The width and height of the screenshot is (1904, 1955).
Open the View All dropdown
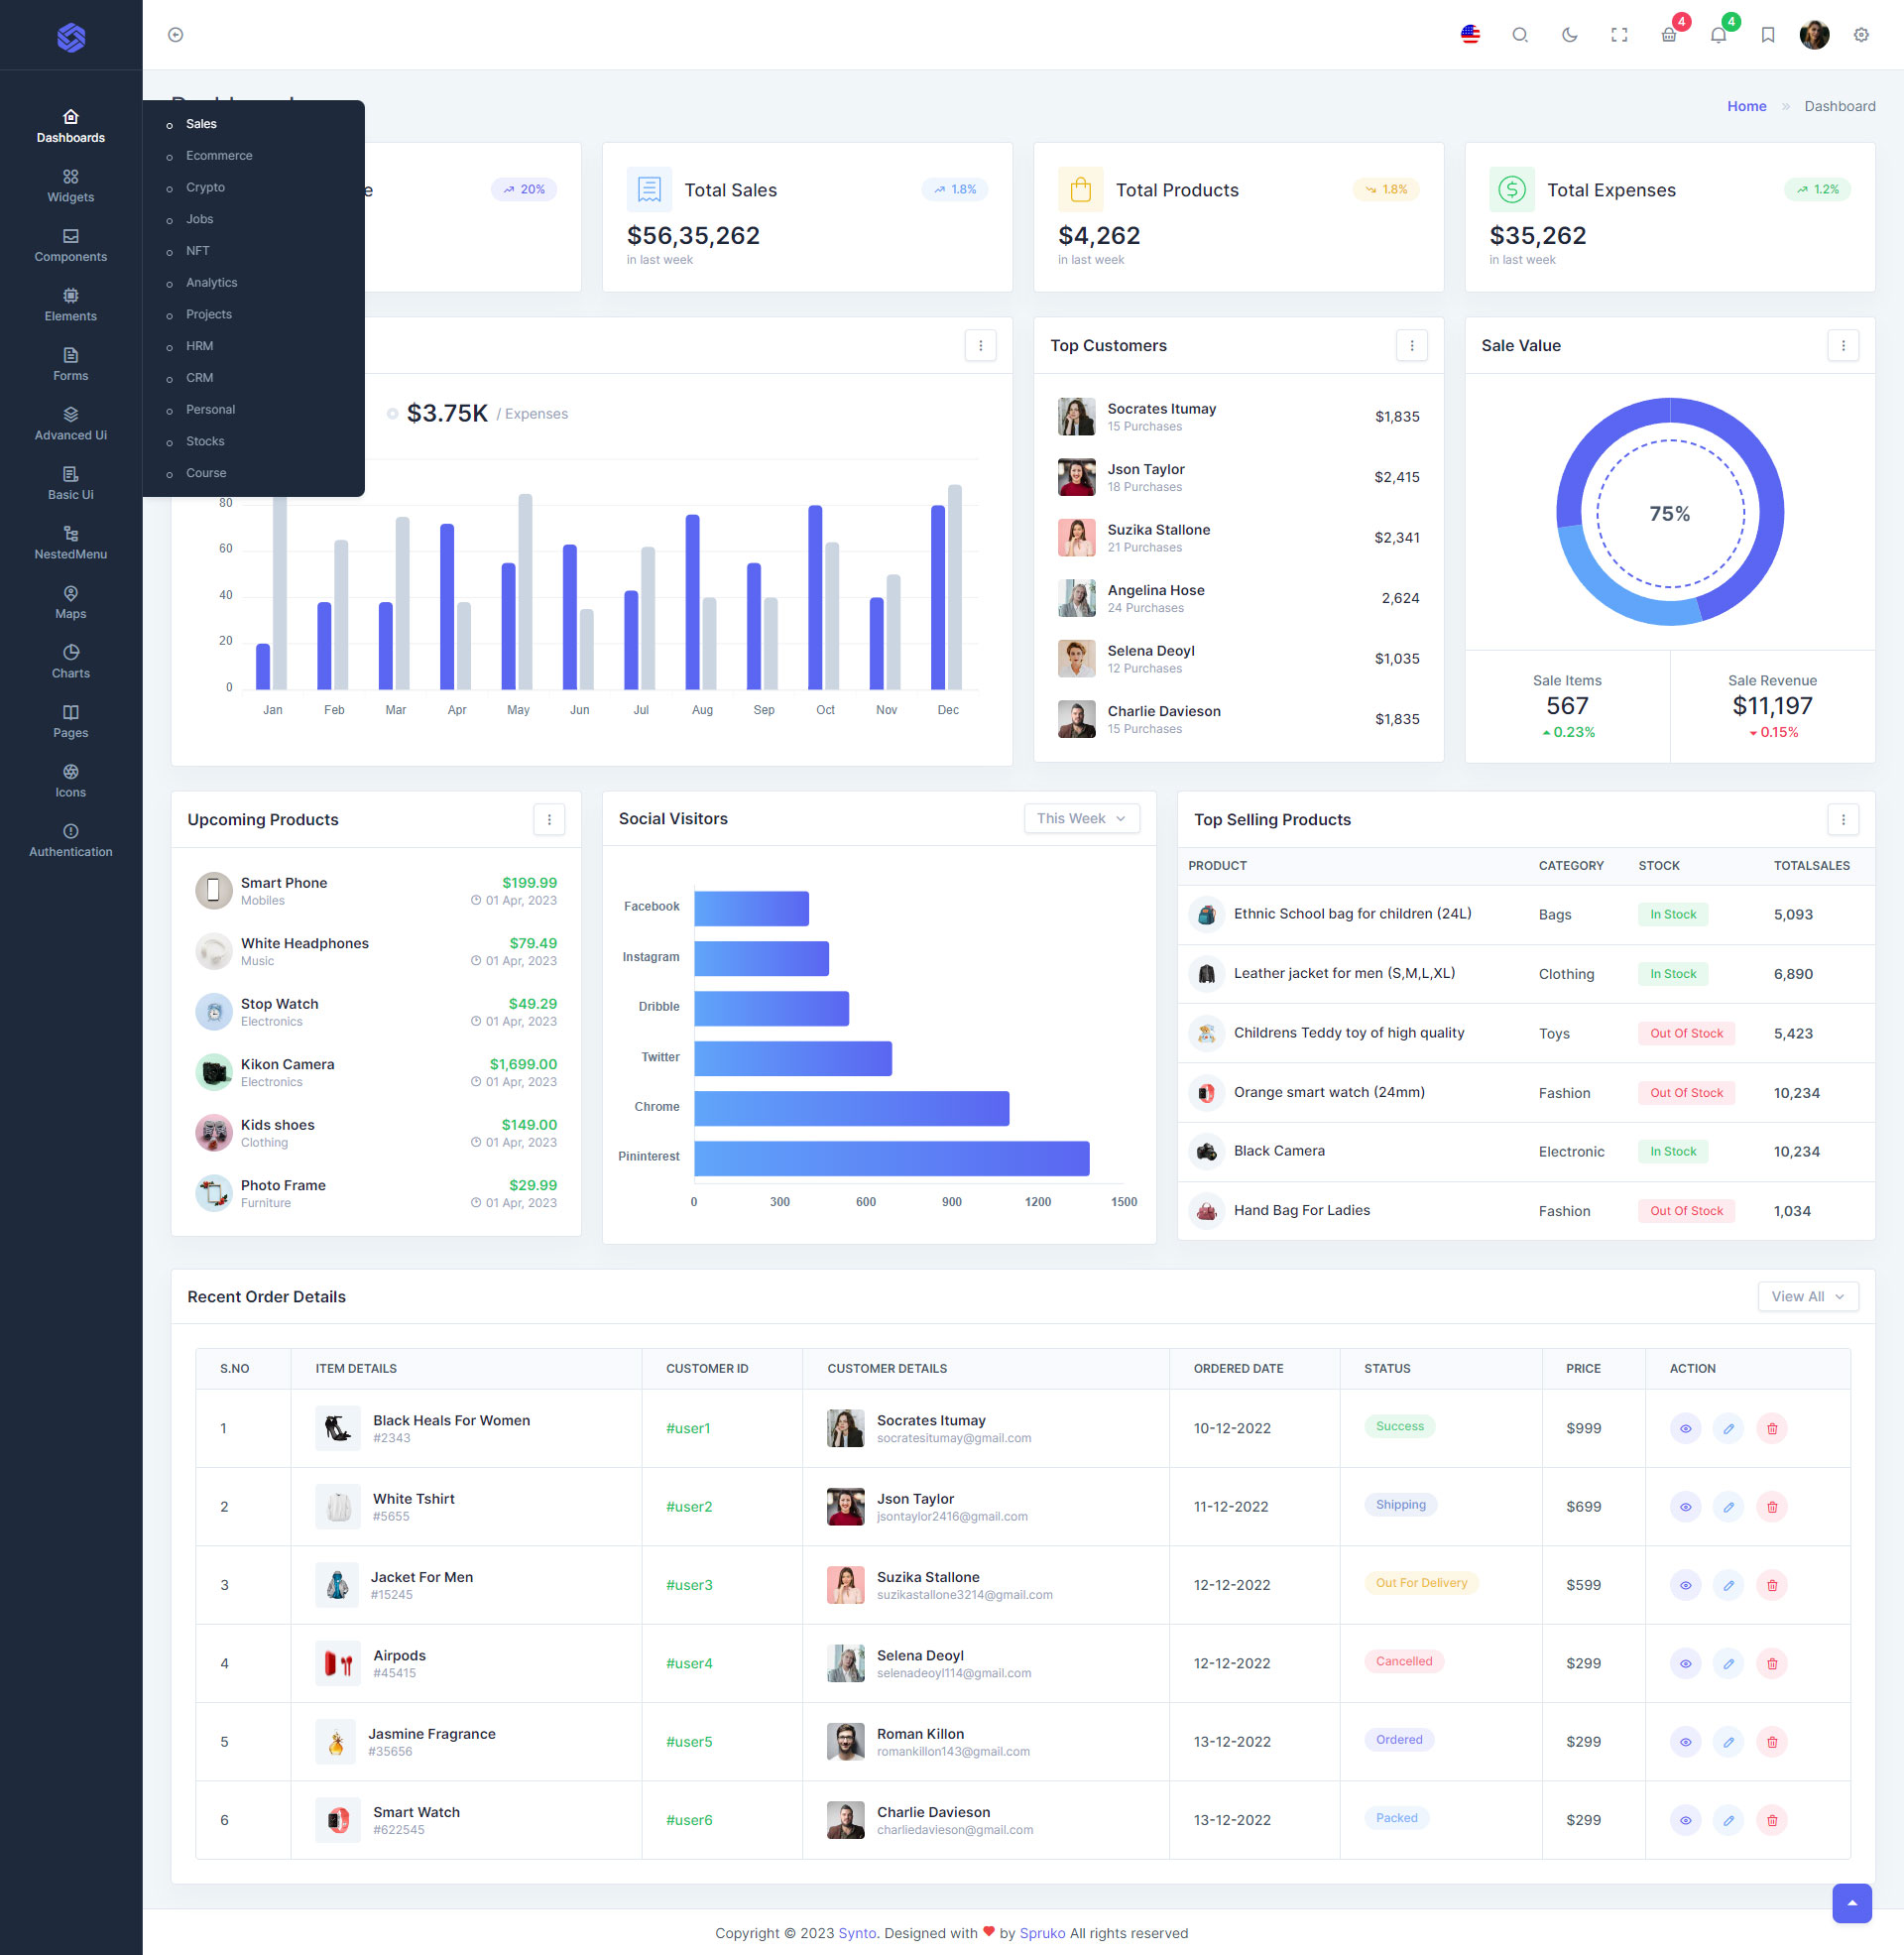tap(1807, 1296)
